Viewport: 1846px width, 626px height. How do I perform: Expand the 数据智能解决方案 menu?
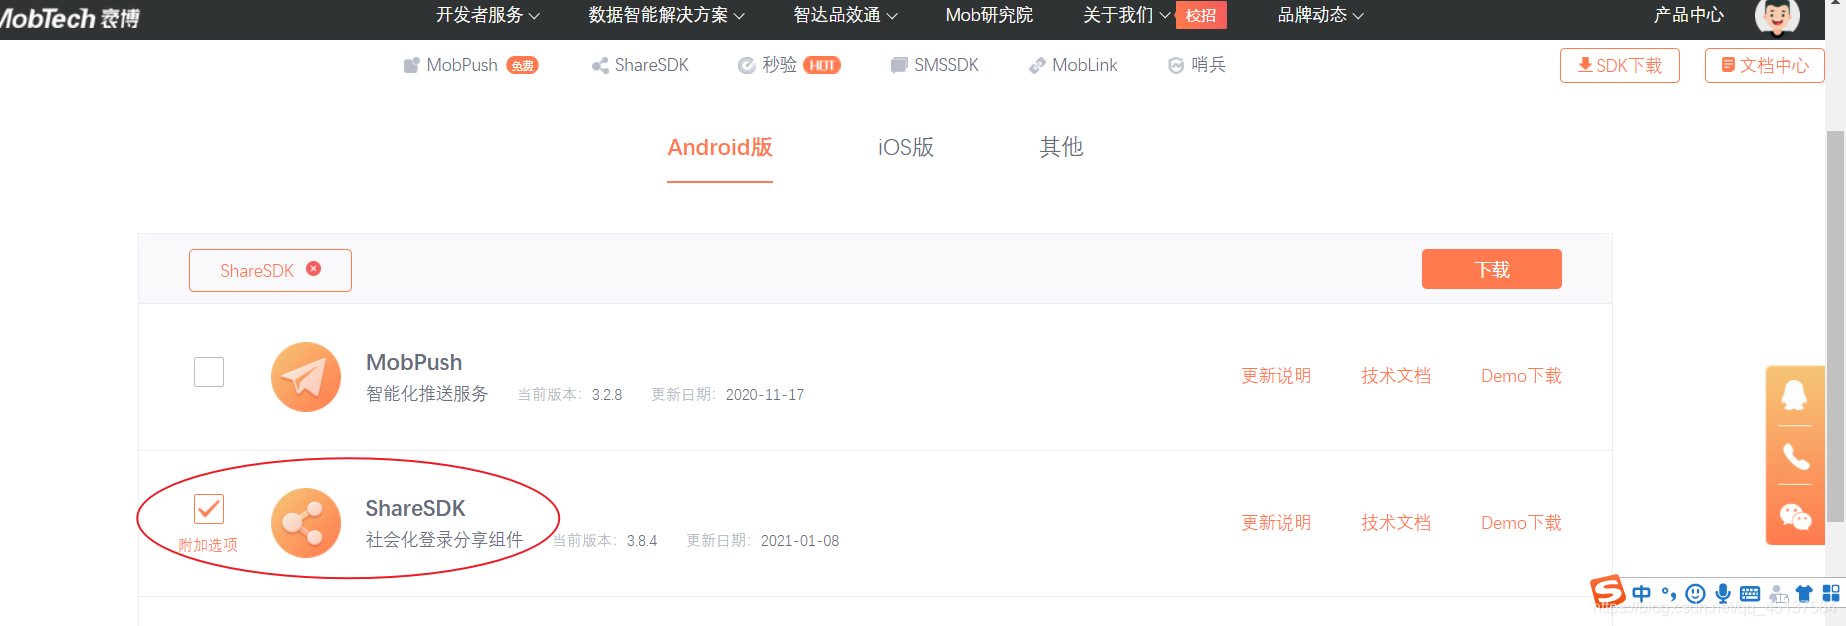(667, 15)
